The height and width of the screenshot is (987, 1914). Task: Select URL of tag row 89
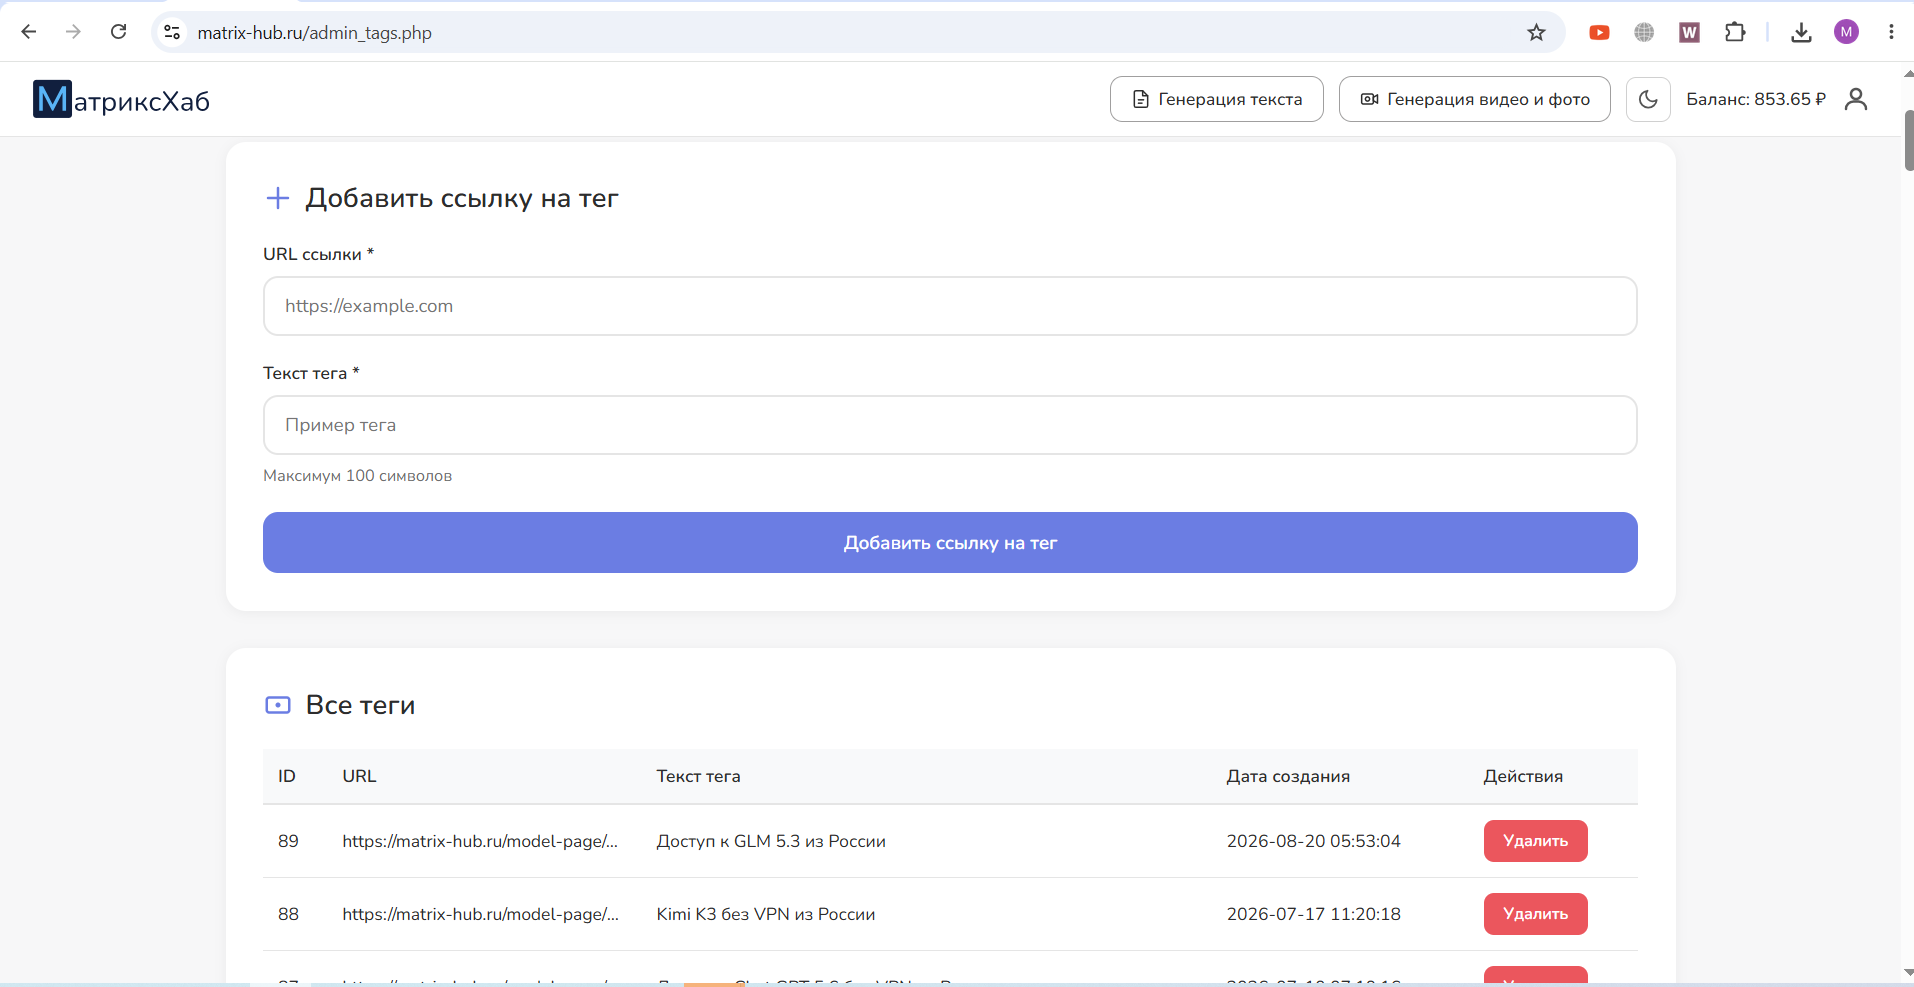480,841
